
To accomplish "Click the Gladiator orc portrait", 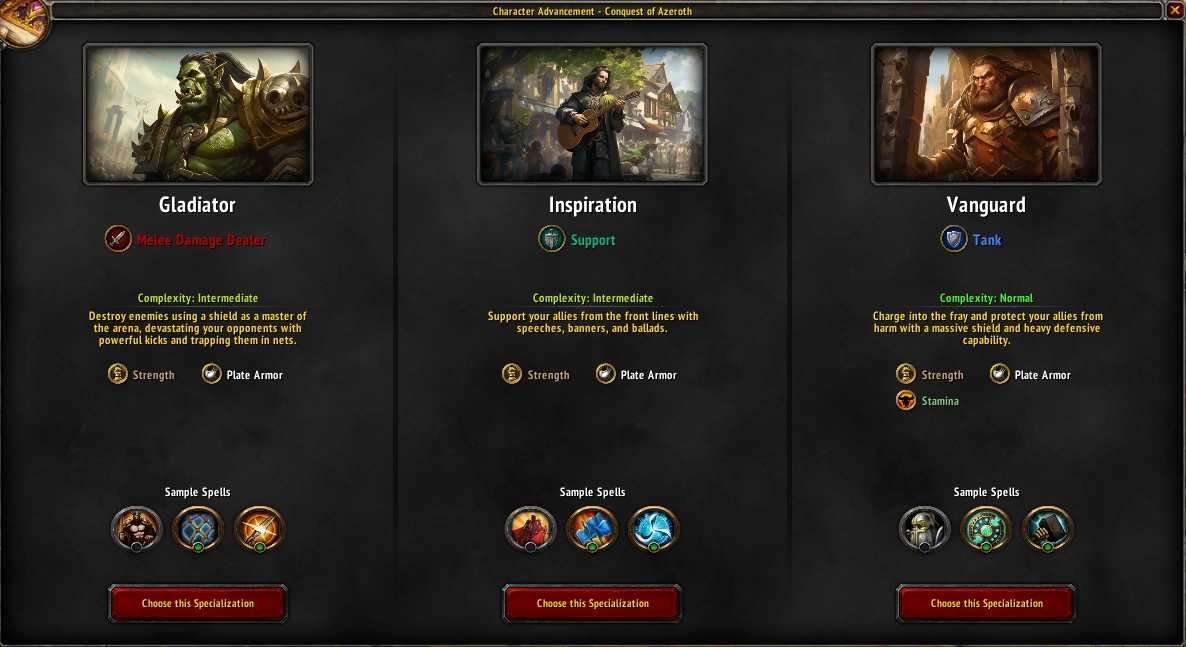I will click(198, 114).
